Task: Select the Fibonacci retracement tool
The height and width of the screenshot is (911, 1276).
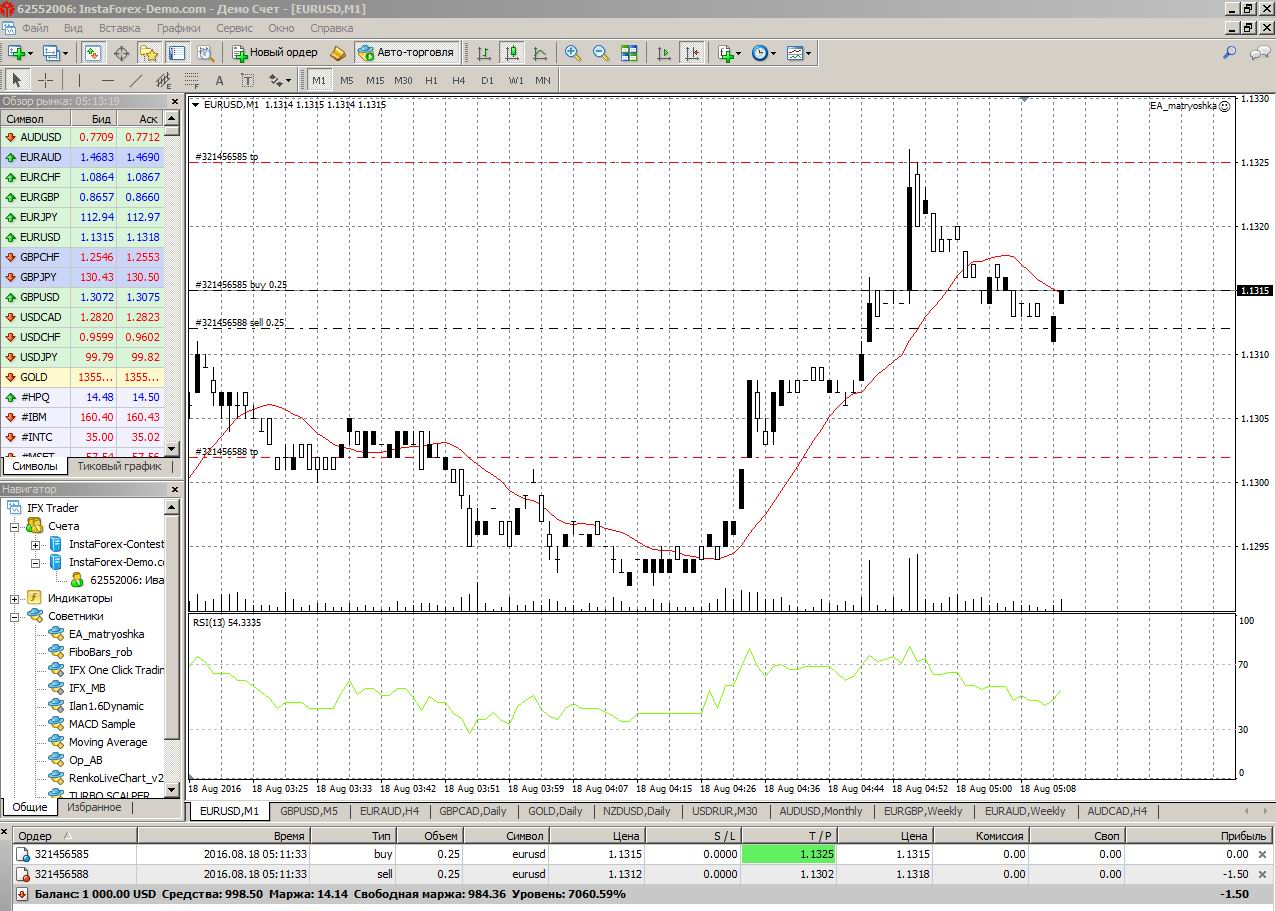Action: tap(192, 80)
